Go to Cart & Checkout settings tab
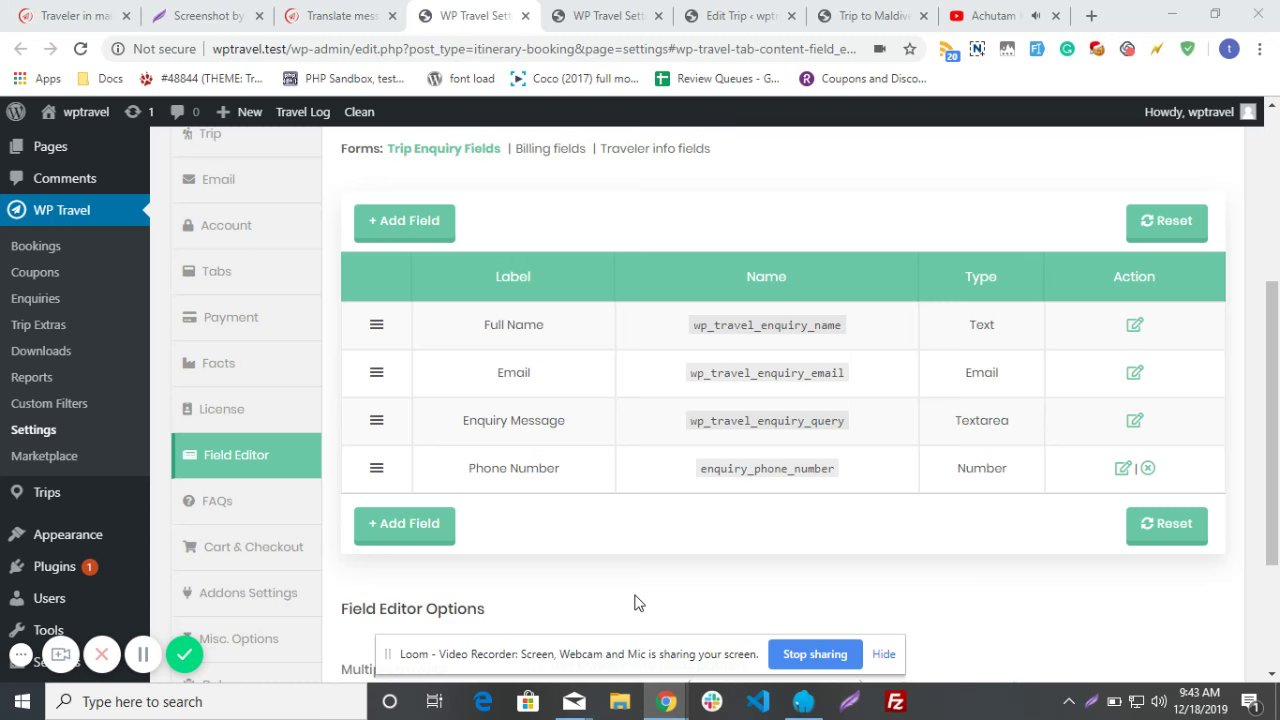The height and width of the screenshot is (720, 1280). pyautogui.click(x=246, y=547)
